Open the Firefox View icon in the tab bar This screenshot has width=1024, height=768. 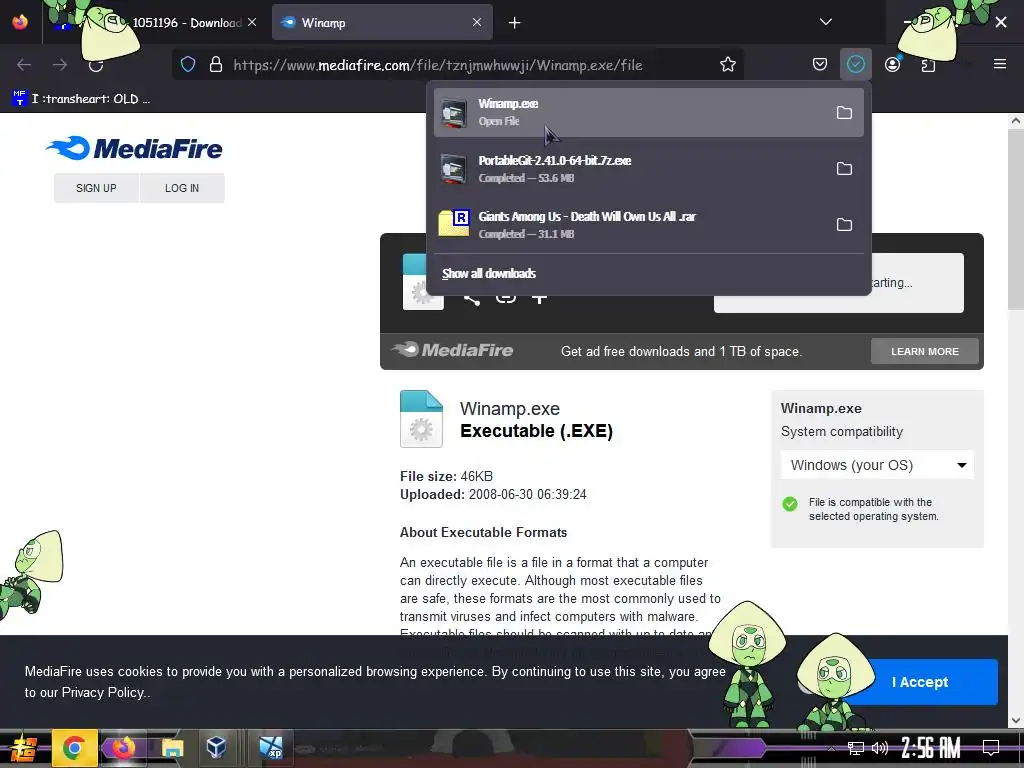(20, 22)
